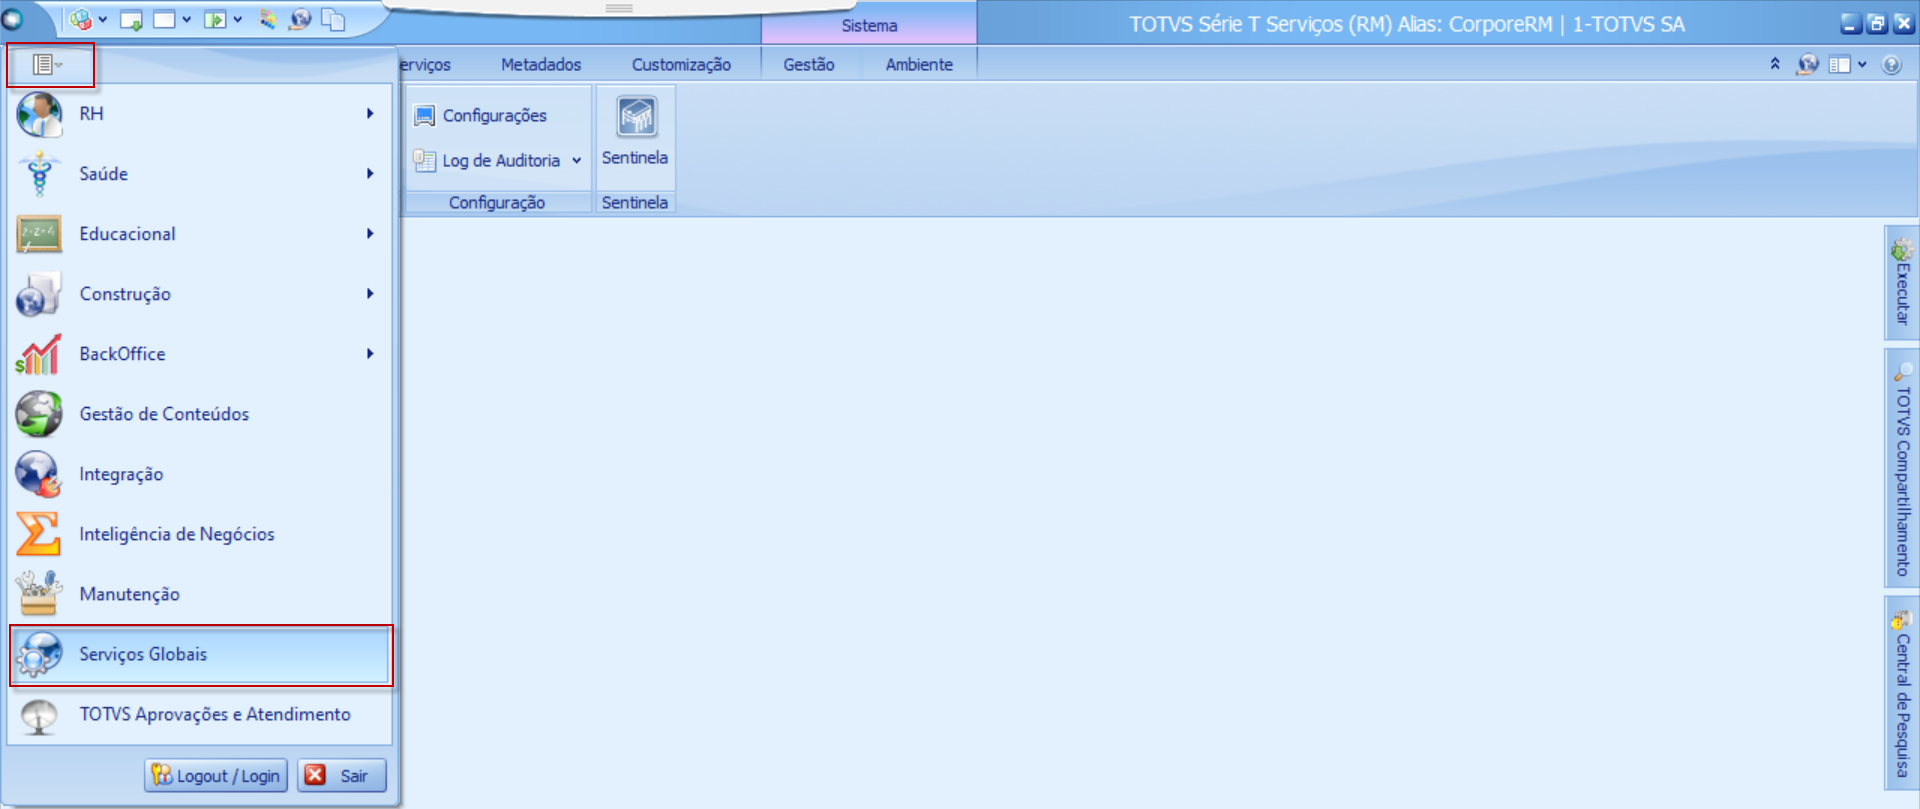The width and height of the screenshot is (1920, 809).
Task: Click the Gestão de Conteúdos globe icon
Action: click(39, 414)
